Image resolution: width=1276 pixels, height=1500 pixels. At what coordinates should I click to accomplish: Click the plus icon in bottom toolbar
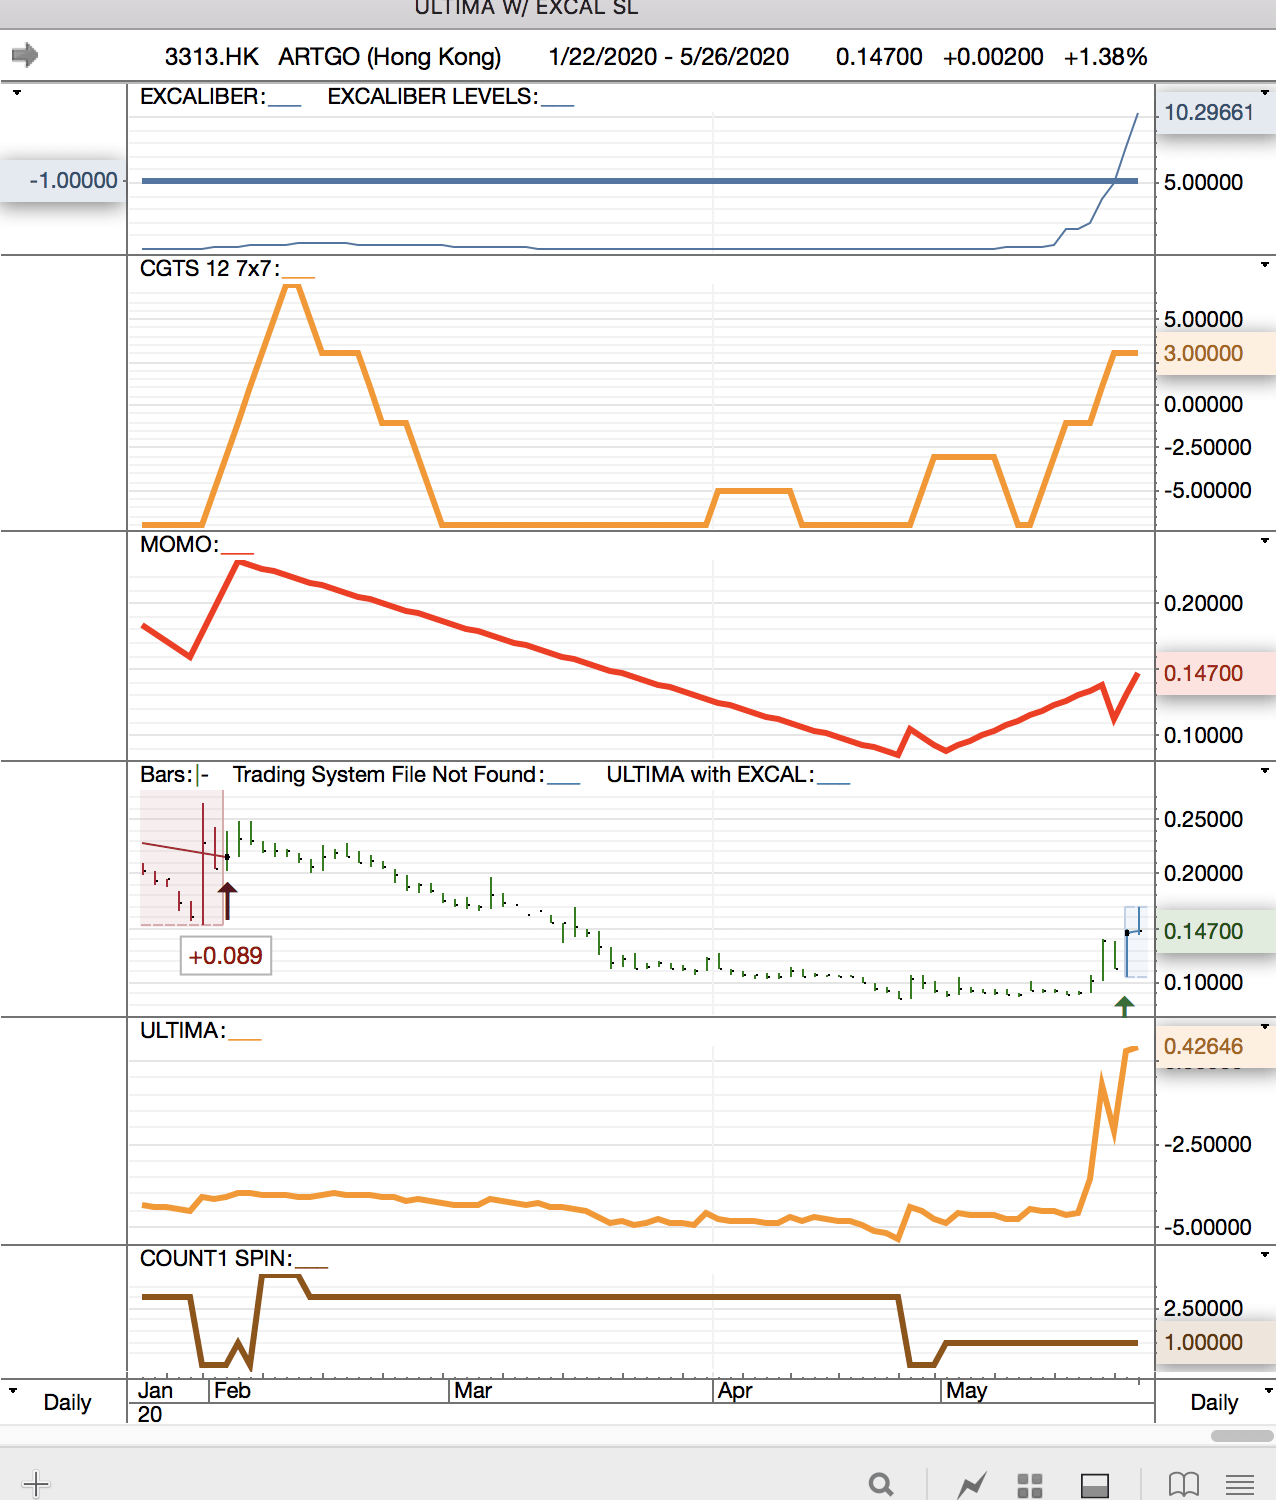point(35,1483)
